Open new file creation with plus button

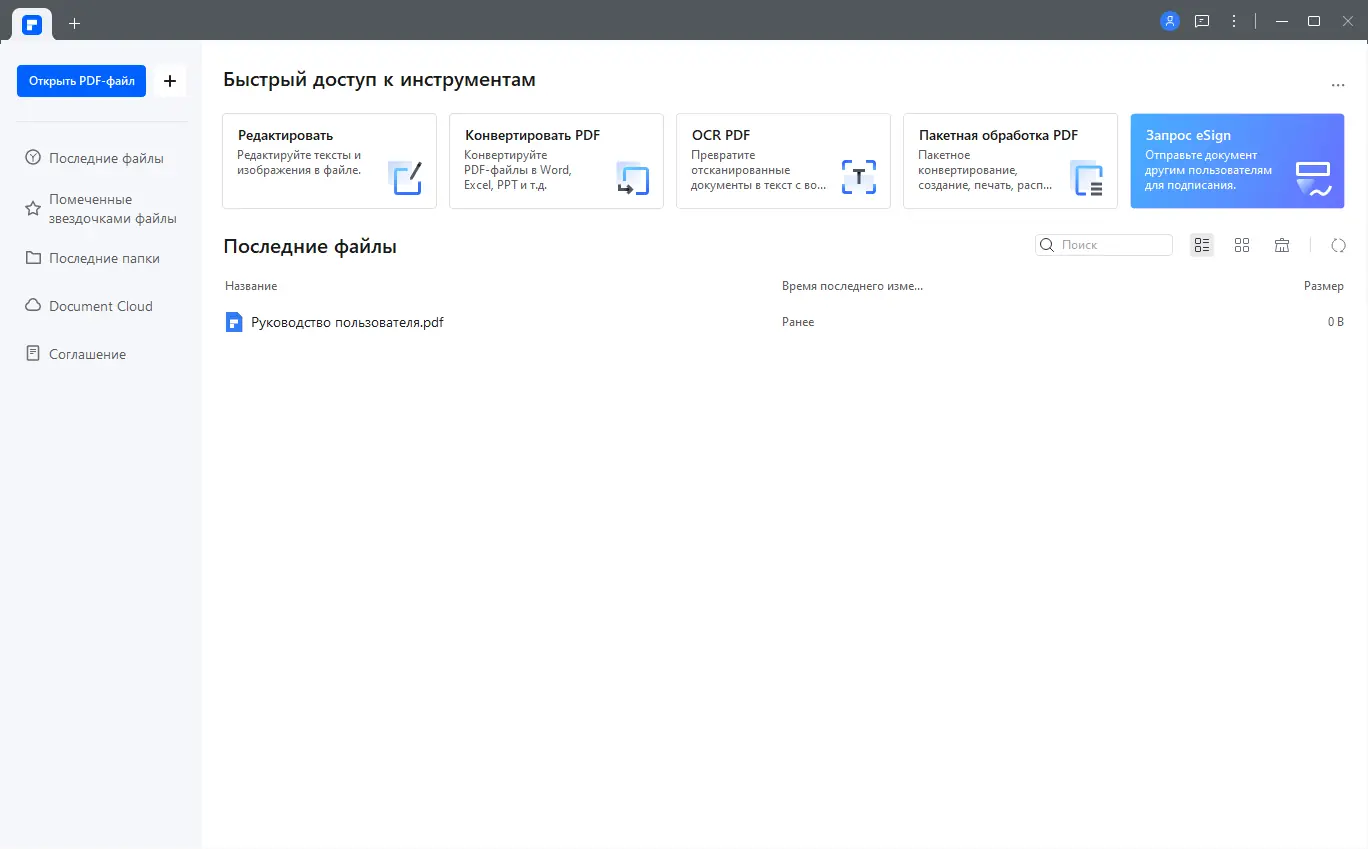click(x=170, y=81)
